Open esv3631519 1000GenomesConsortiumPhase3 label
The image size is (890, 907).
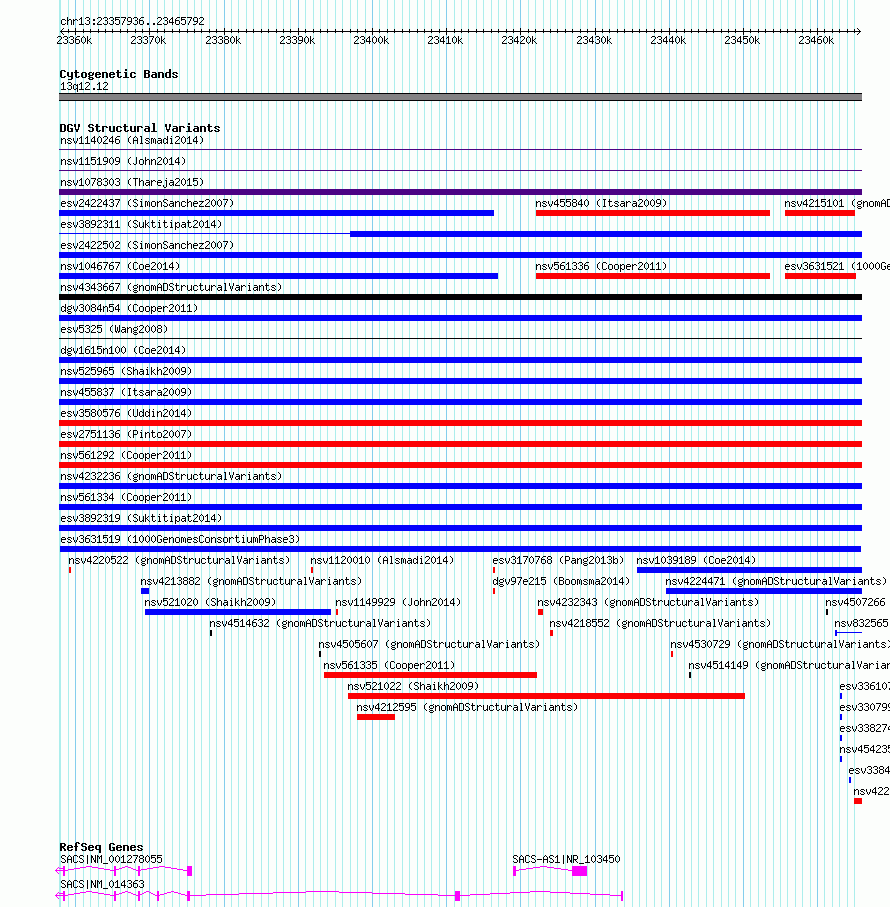(180, 539)
